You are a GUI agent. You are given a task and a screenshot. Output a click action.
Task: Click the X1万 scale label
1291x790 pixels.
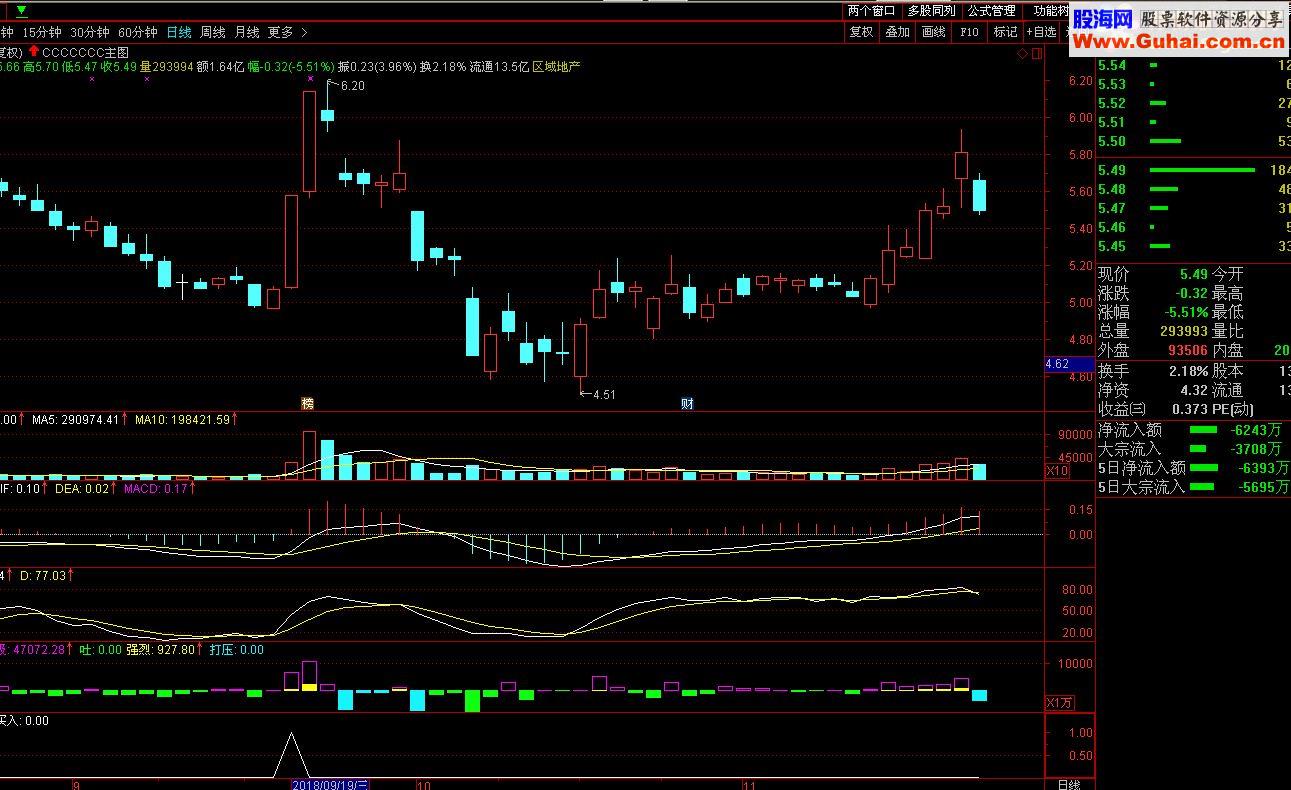(x=1059, y=702)
